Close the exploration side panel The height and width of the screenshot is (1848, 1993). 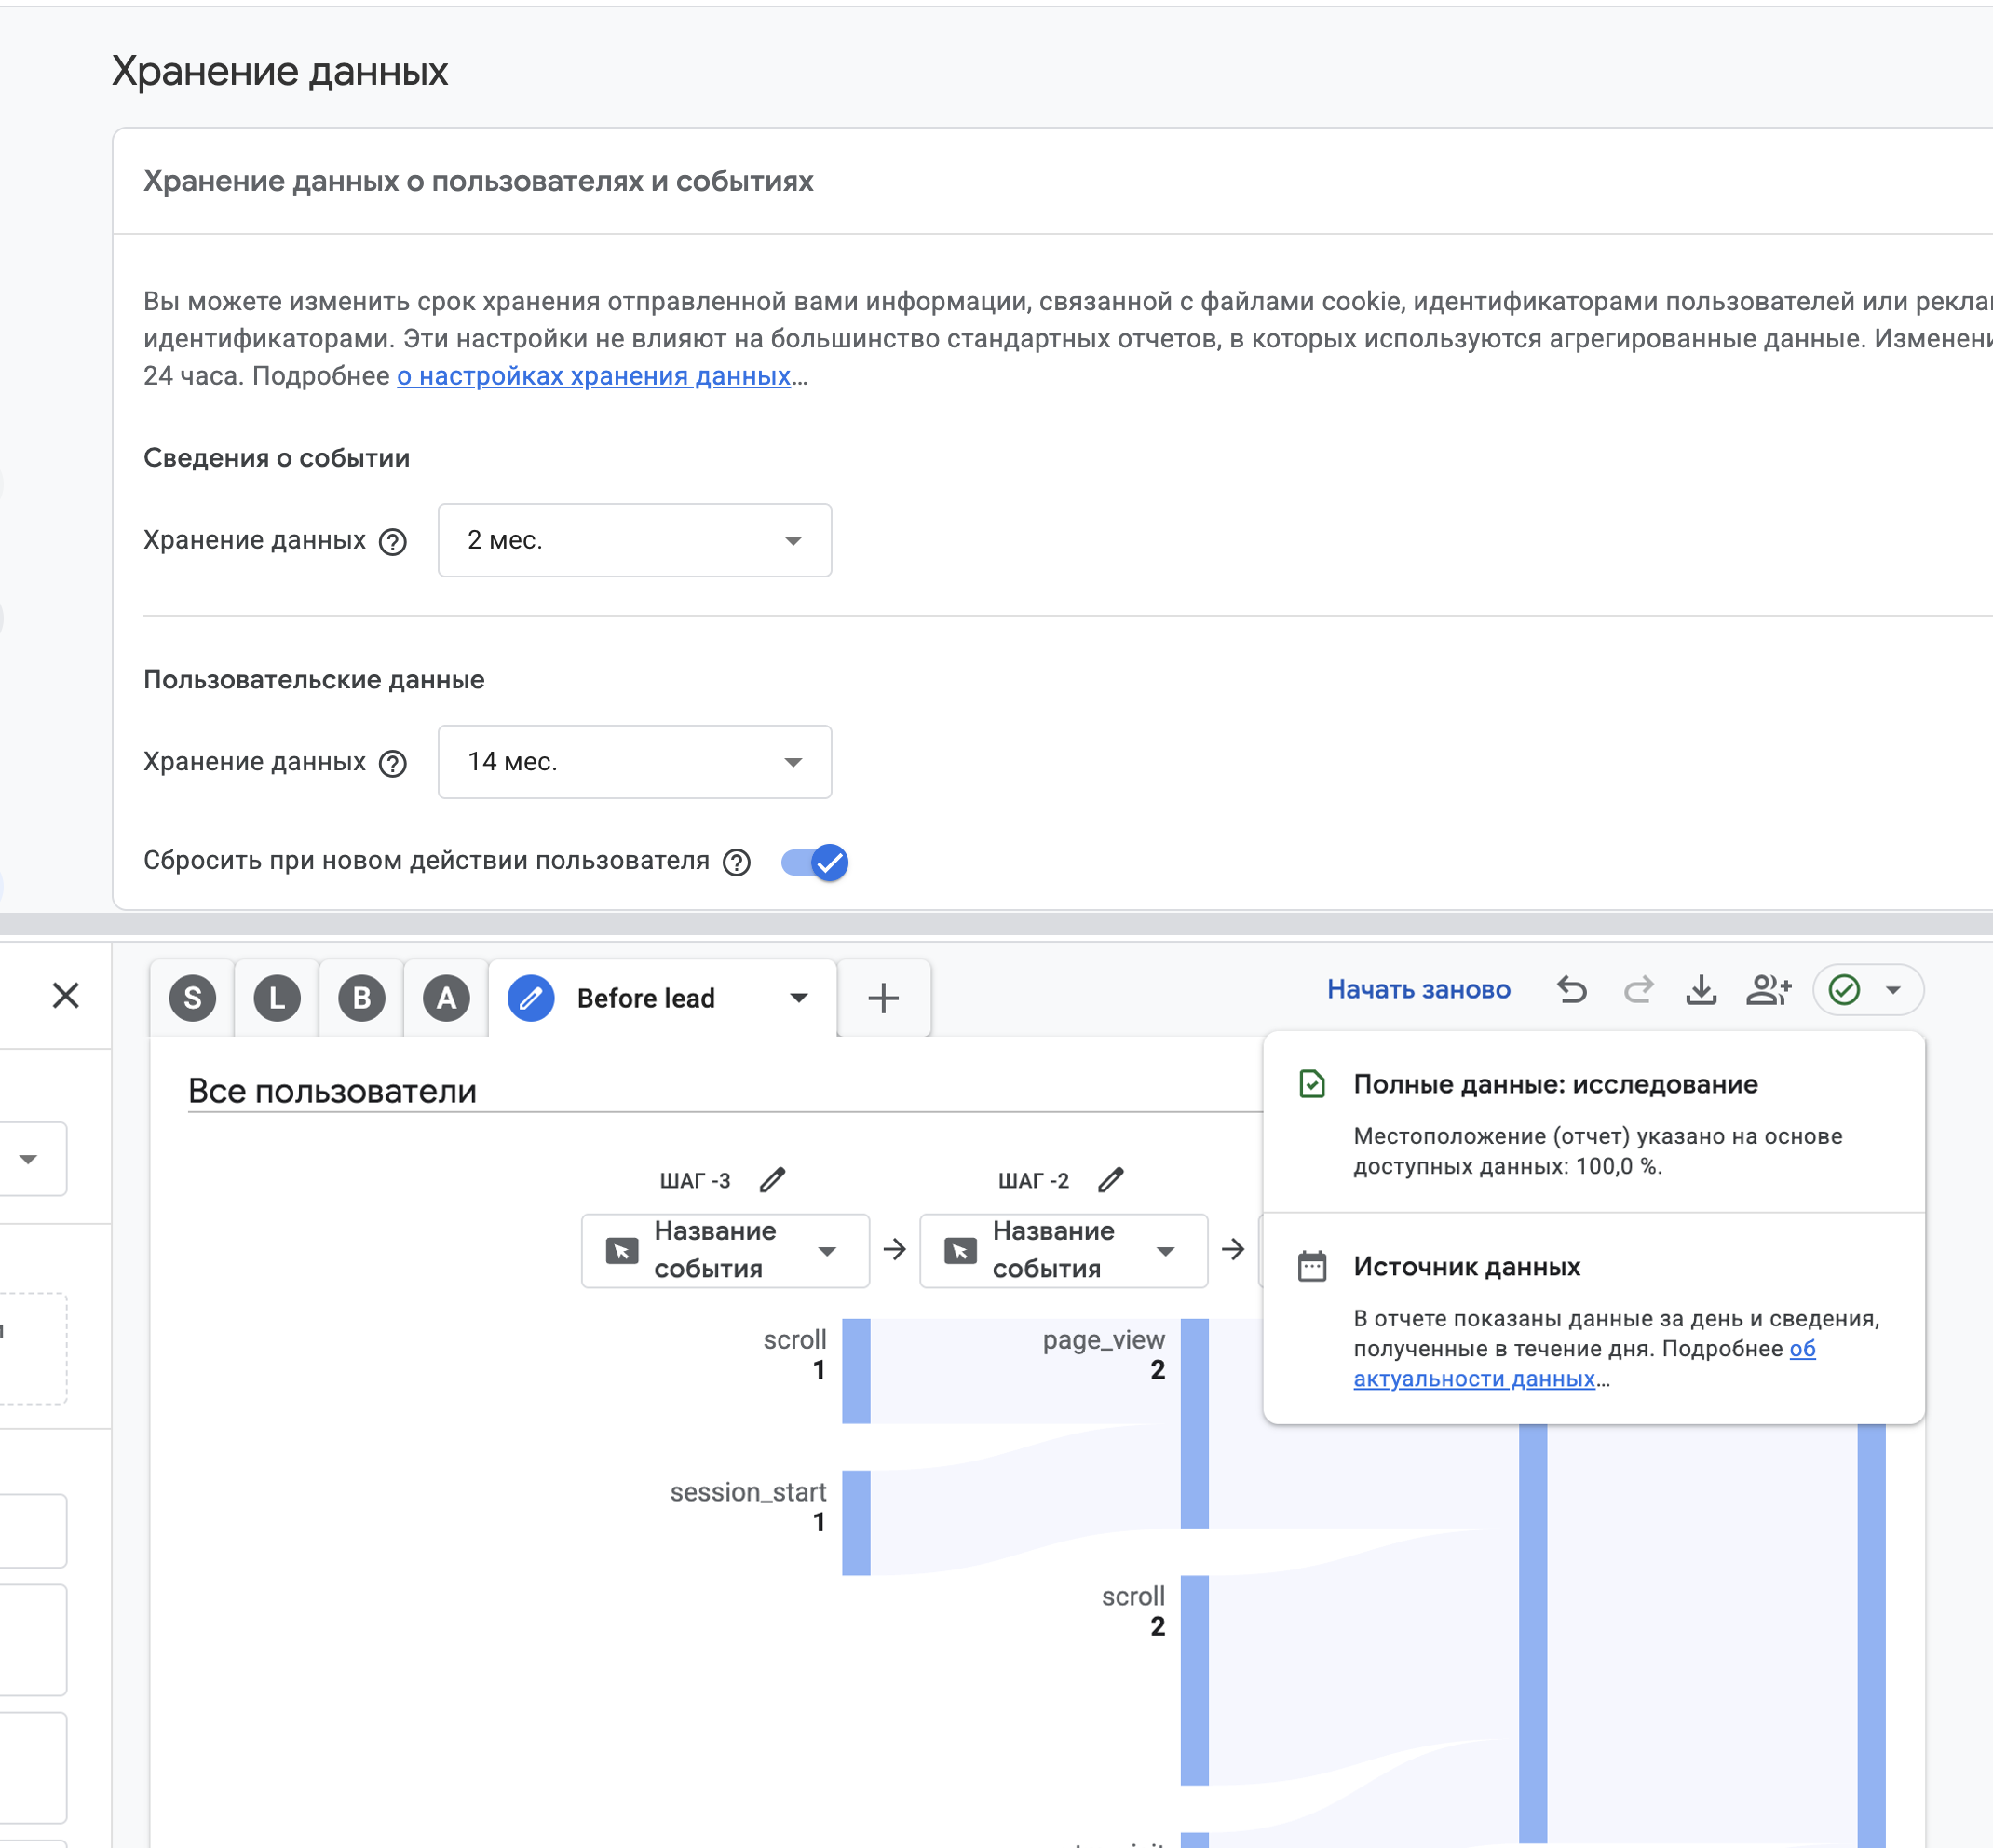[66, 995]
